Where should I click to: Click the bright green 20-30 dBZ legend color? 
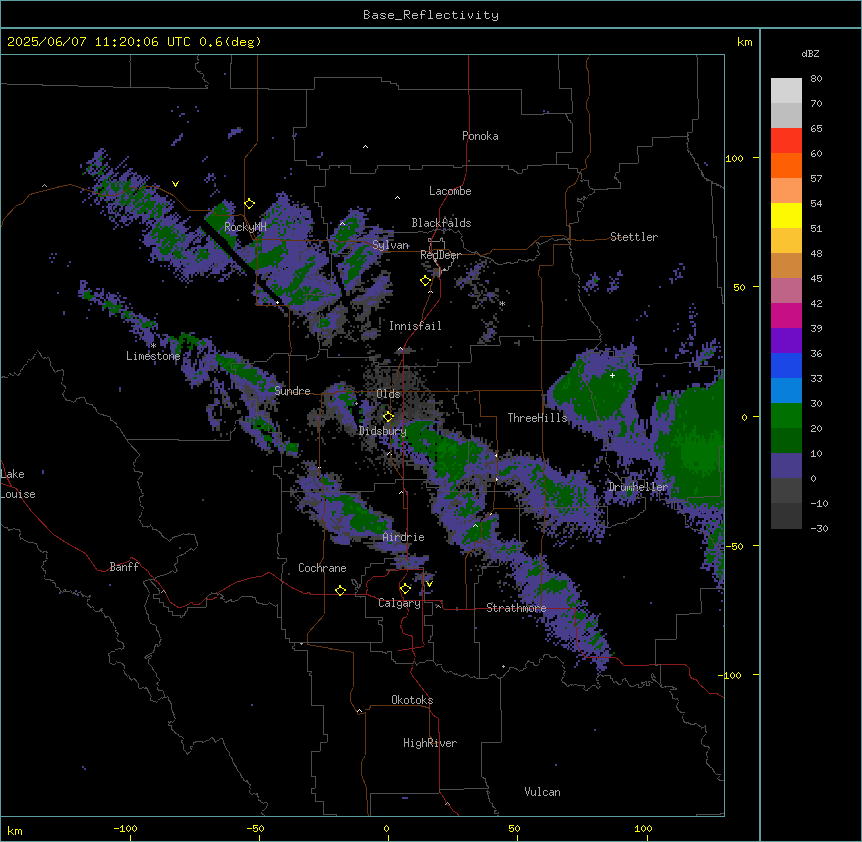[786, 416]
